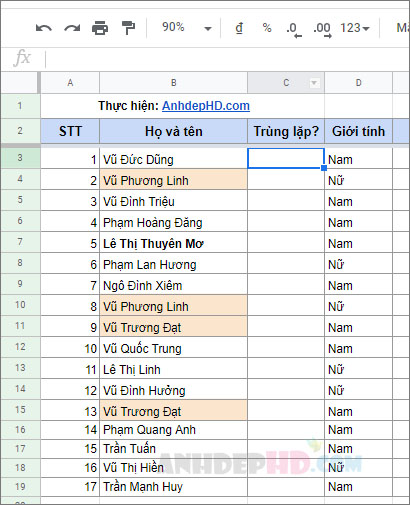
Task: Open the AnhdepHD.com hyperlink
Action: 206,106
